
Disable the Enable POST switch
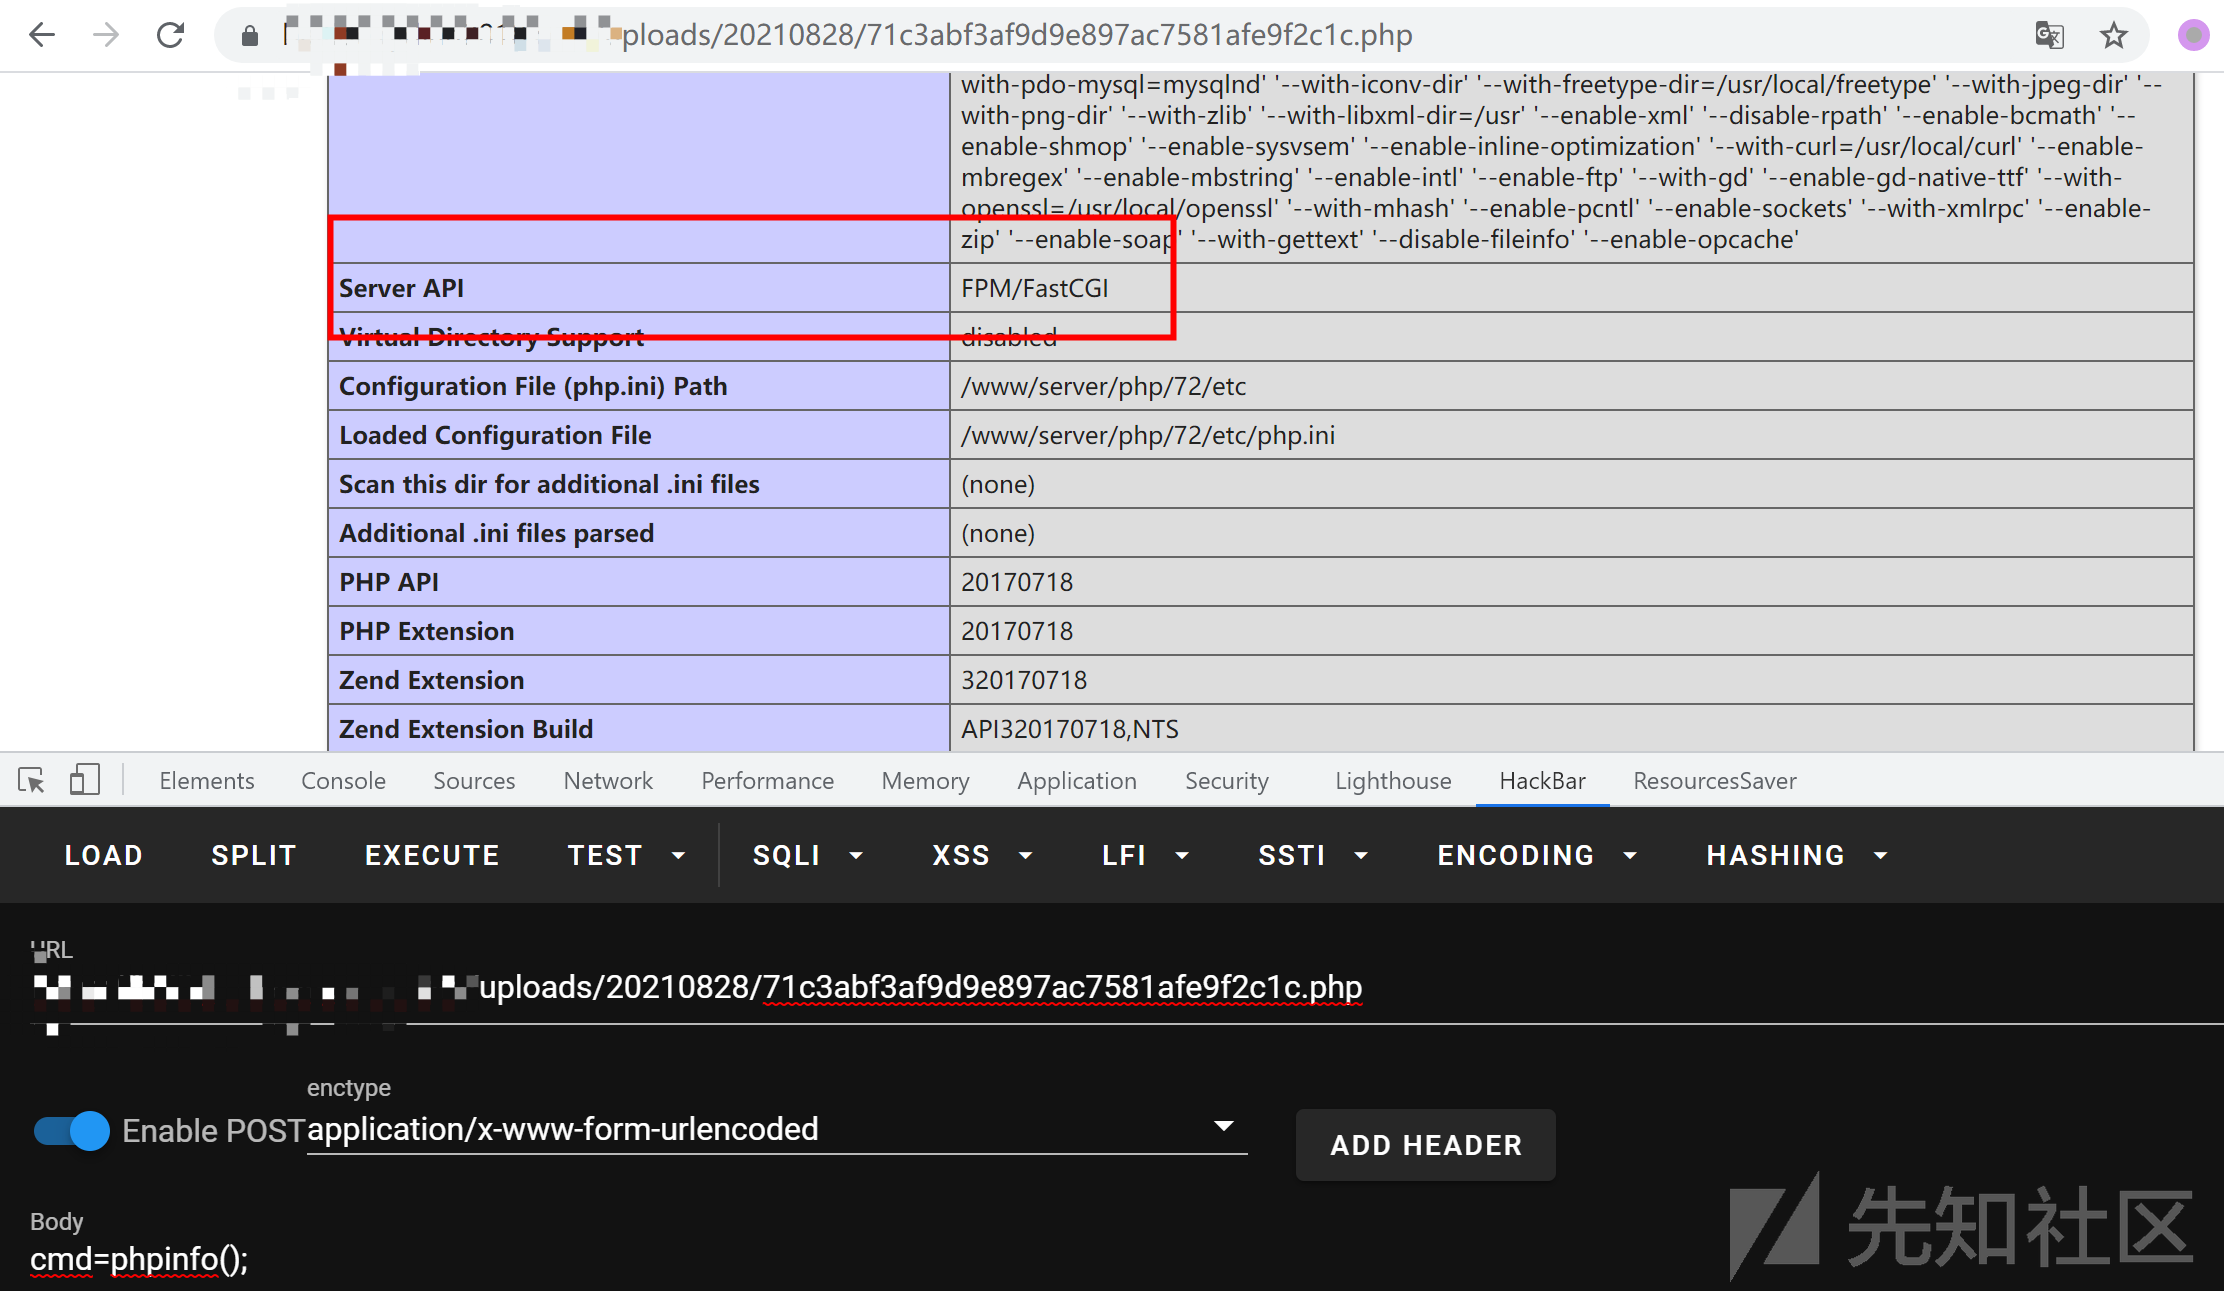[71, 1131]
